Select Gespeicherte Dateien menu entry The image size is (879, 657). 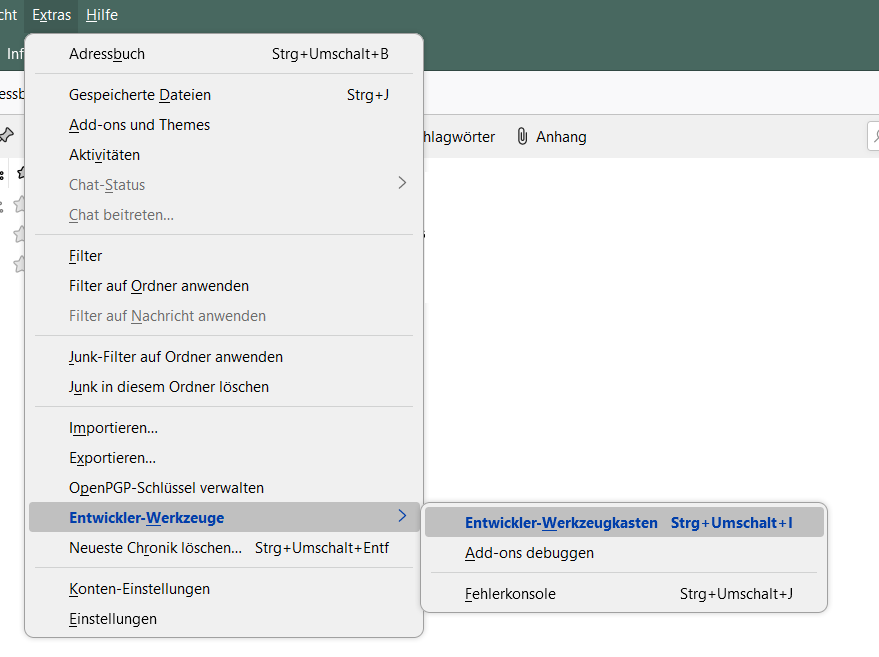[140, 95]
